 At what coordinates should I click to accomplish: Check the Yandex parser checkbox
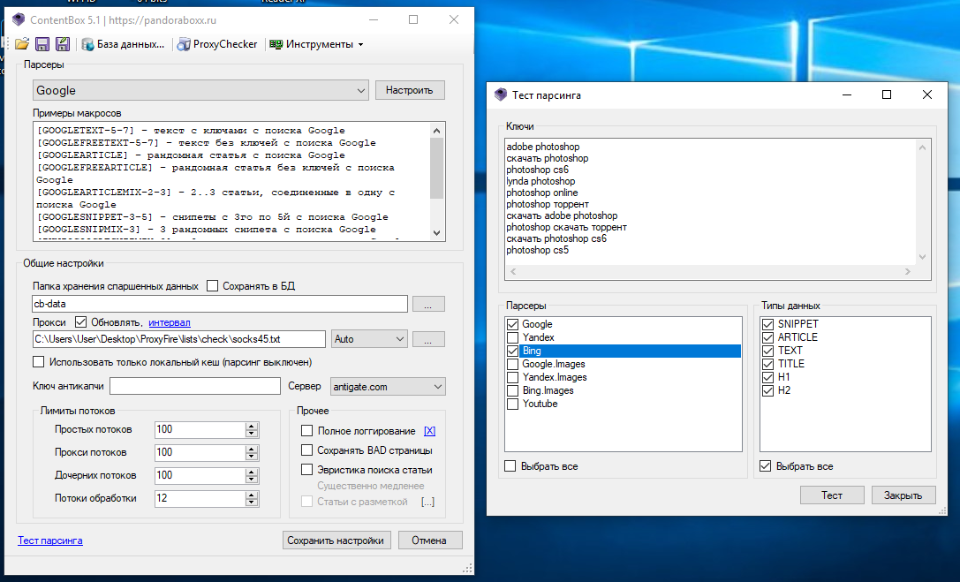[x=513, y=338]
